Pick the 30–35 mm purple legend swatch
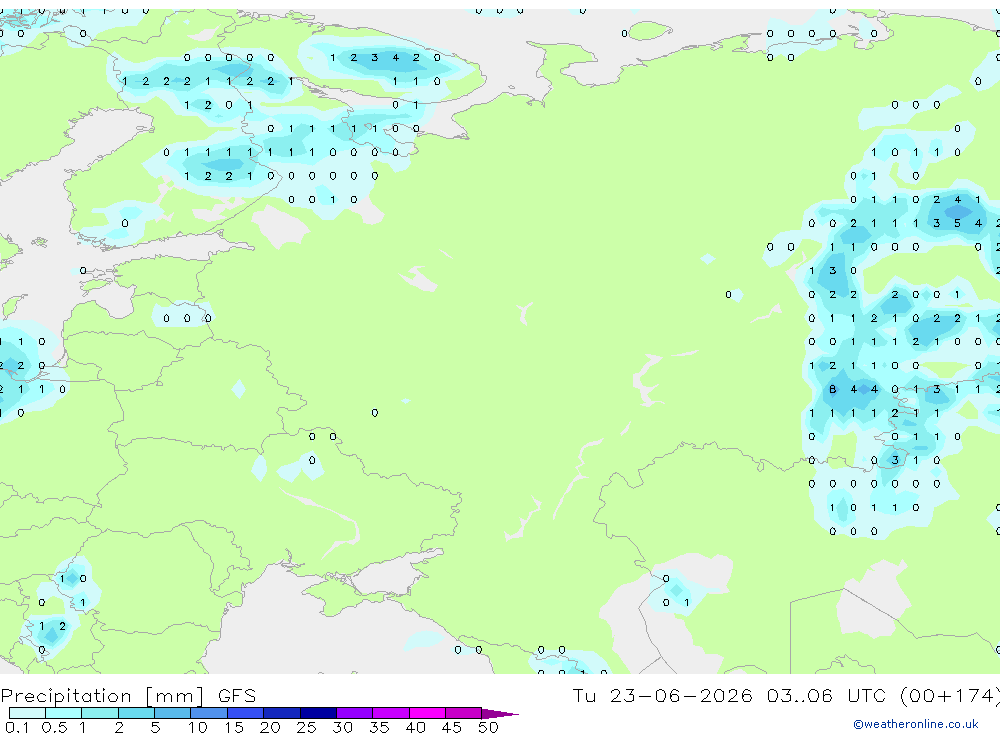Viewport: 1000px width, 733px height. tap(355, 713)
